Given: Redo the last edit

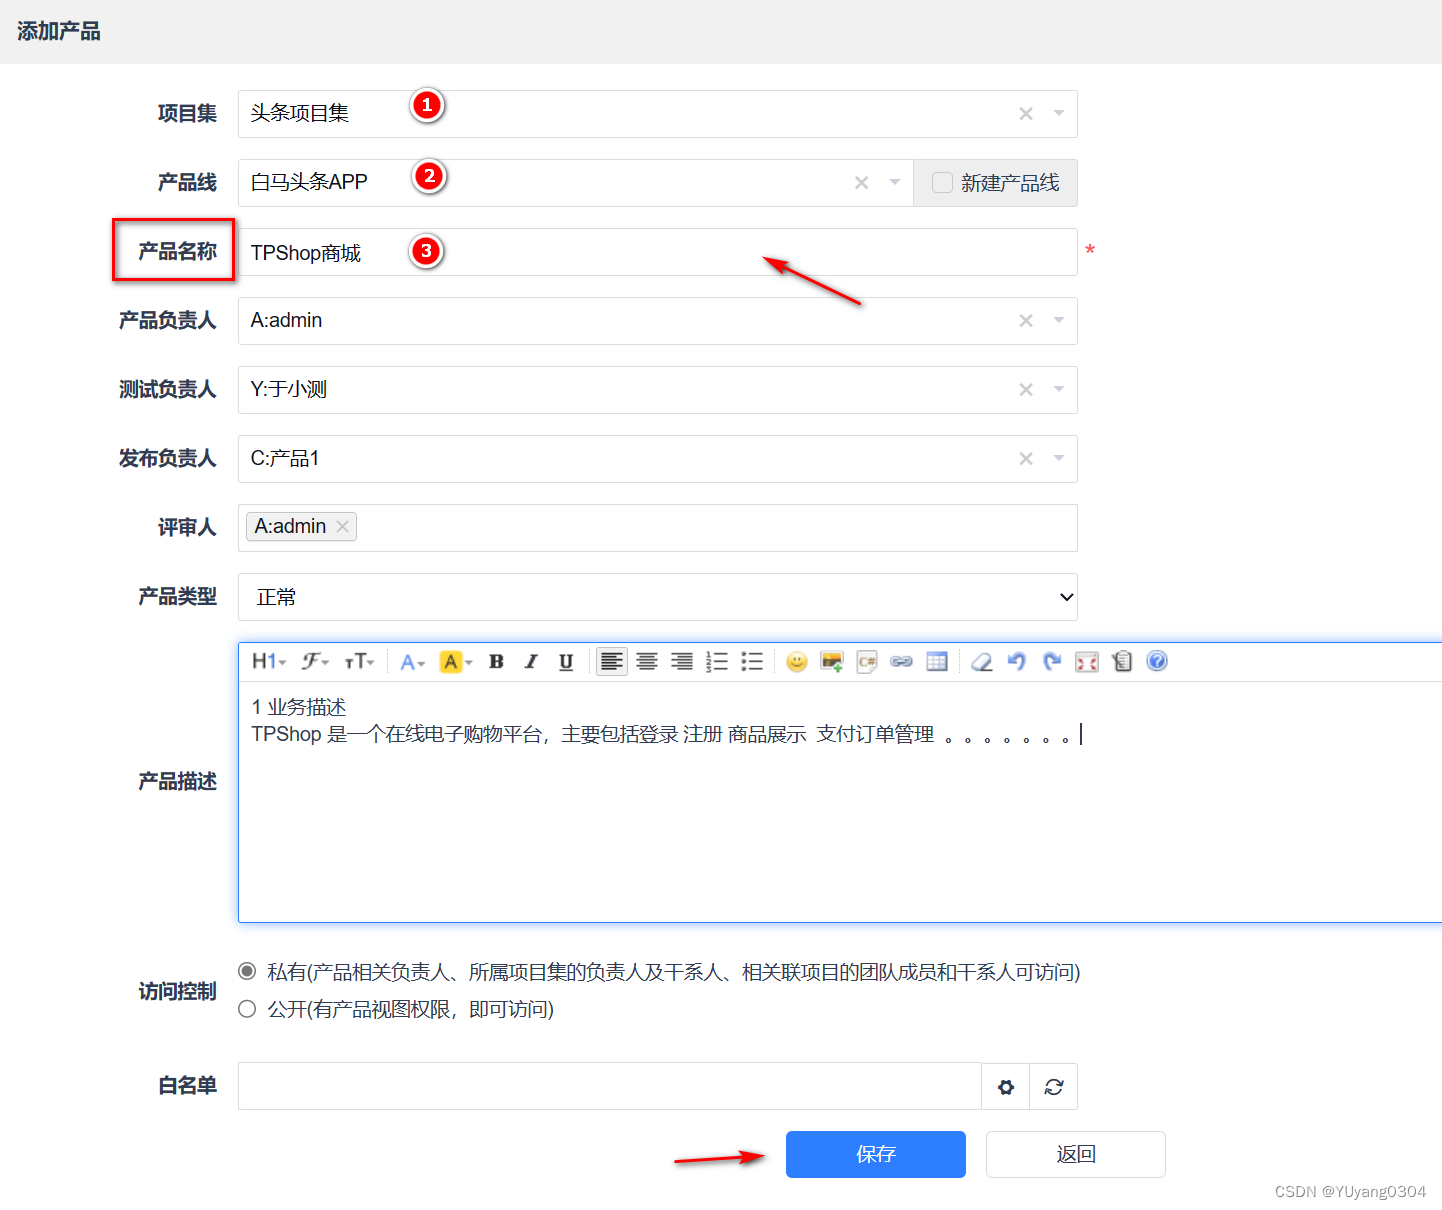Looking at the screenshot, I should tap(1052, 661).
